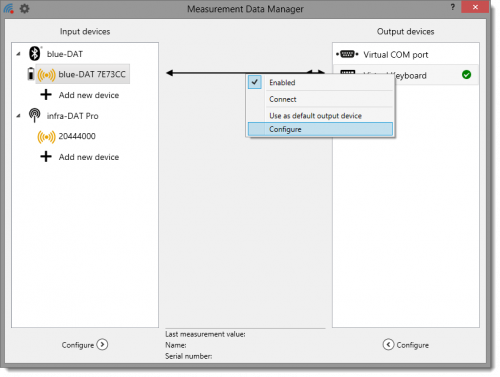This screenshot has width=500, height=377.
Task: Toggle the Enabled checkmark in context menu
Action: tap(255, 82)
